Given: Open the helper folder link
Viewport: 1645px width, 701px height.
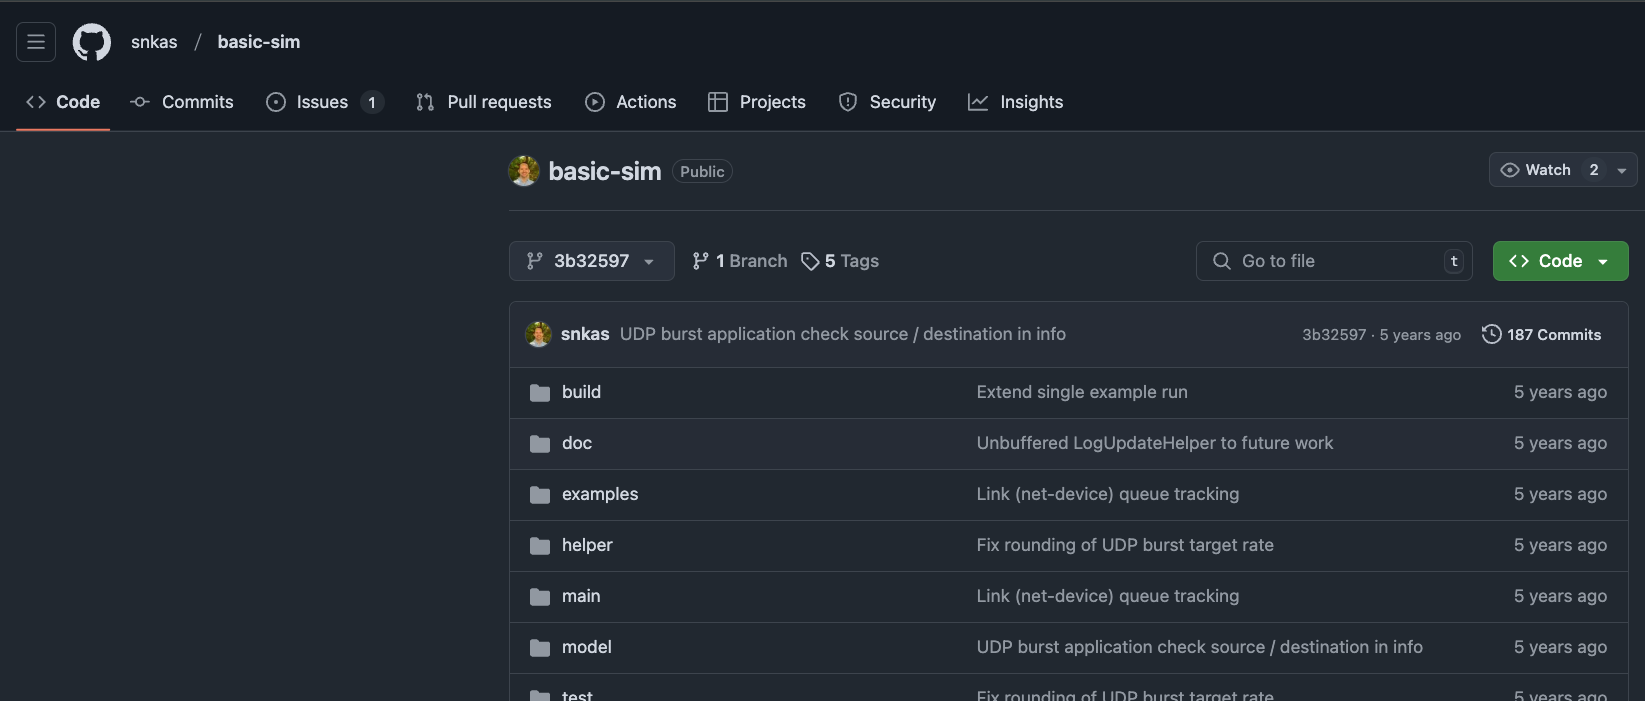Looking at the screenshot, I should pos(587,545).
